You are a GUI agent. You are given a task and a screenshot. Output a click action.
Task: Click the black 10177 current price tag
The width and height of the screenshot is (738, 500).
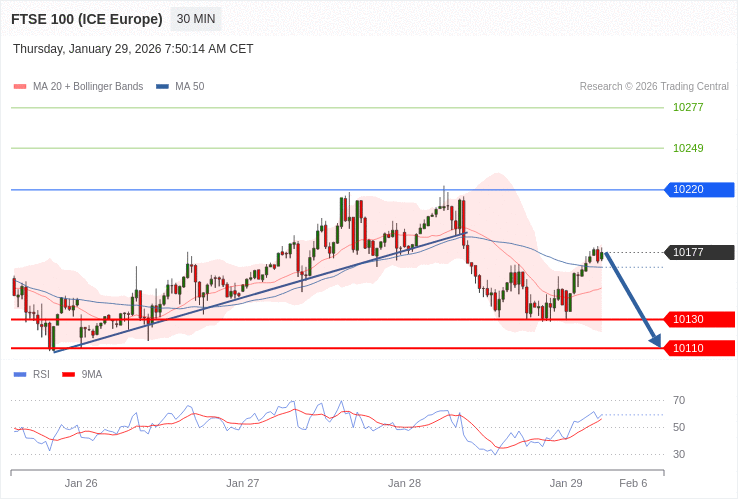click(699, 252)
